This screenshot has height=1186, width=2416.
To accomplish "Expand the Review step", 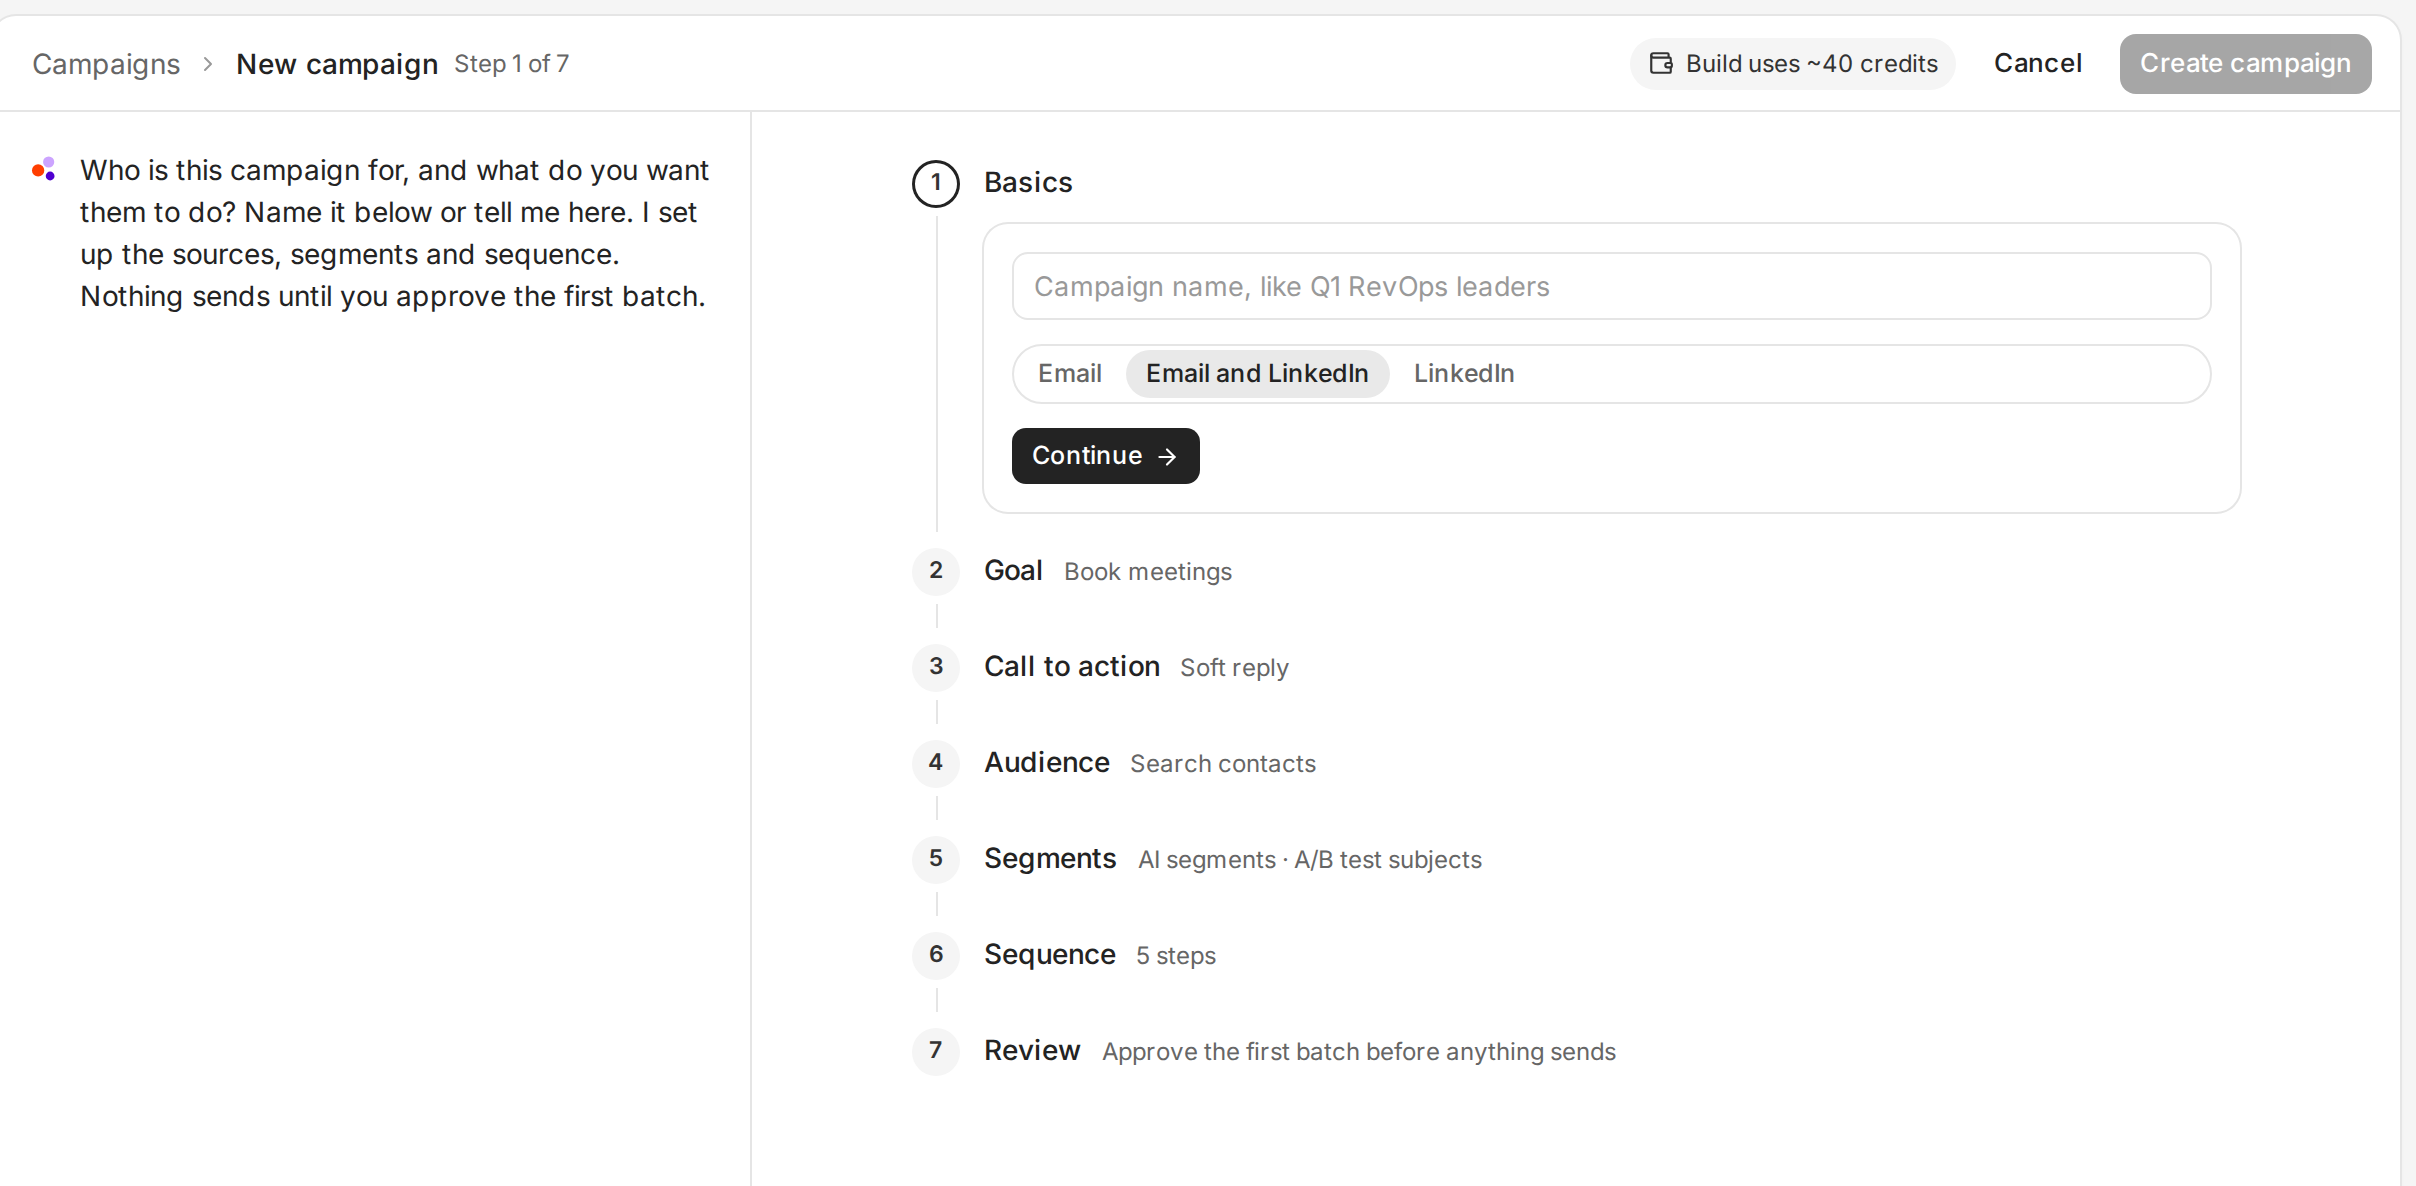I will point(1032,1051).
